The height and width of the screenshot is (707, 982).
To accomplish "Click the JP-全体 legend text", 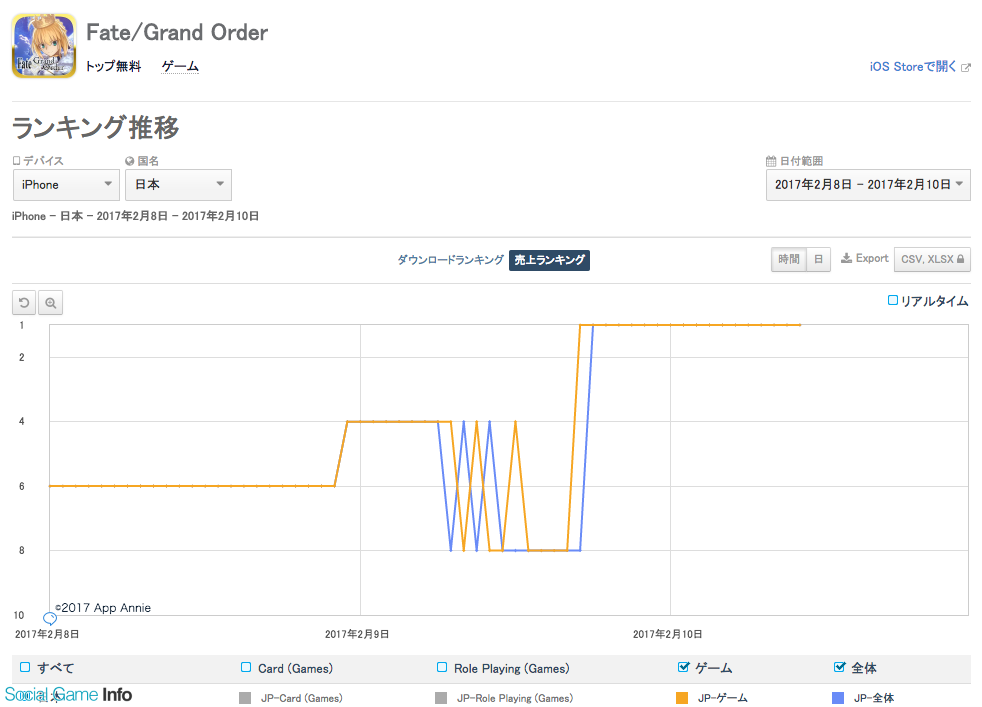I will [x=874, y=698].
